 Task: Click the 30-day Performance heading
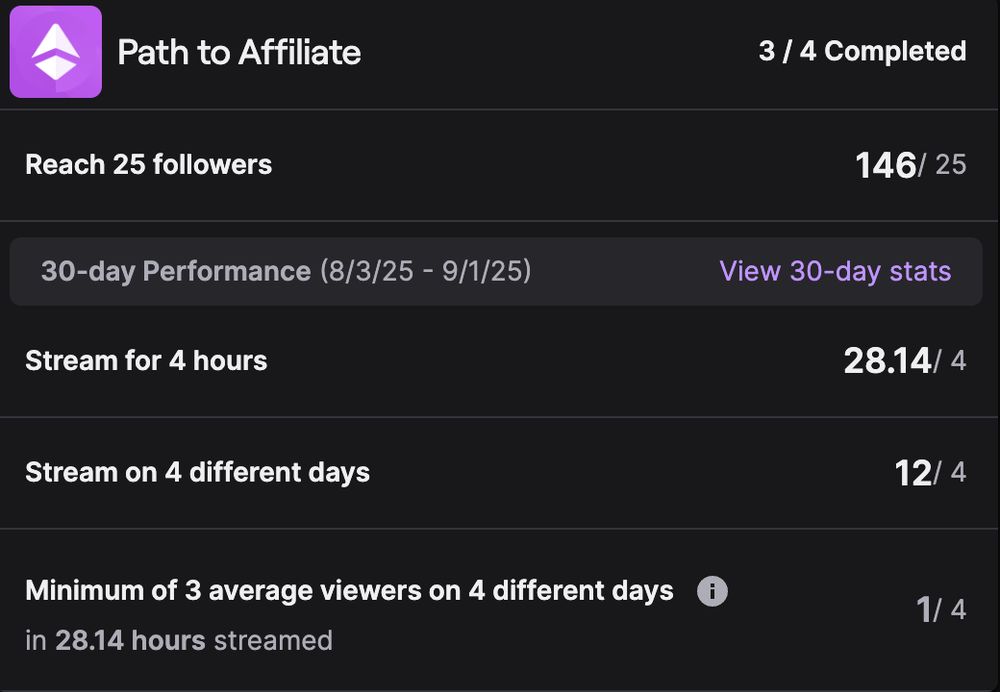pos(176,271)
